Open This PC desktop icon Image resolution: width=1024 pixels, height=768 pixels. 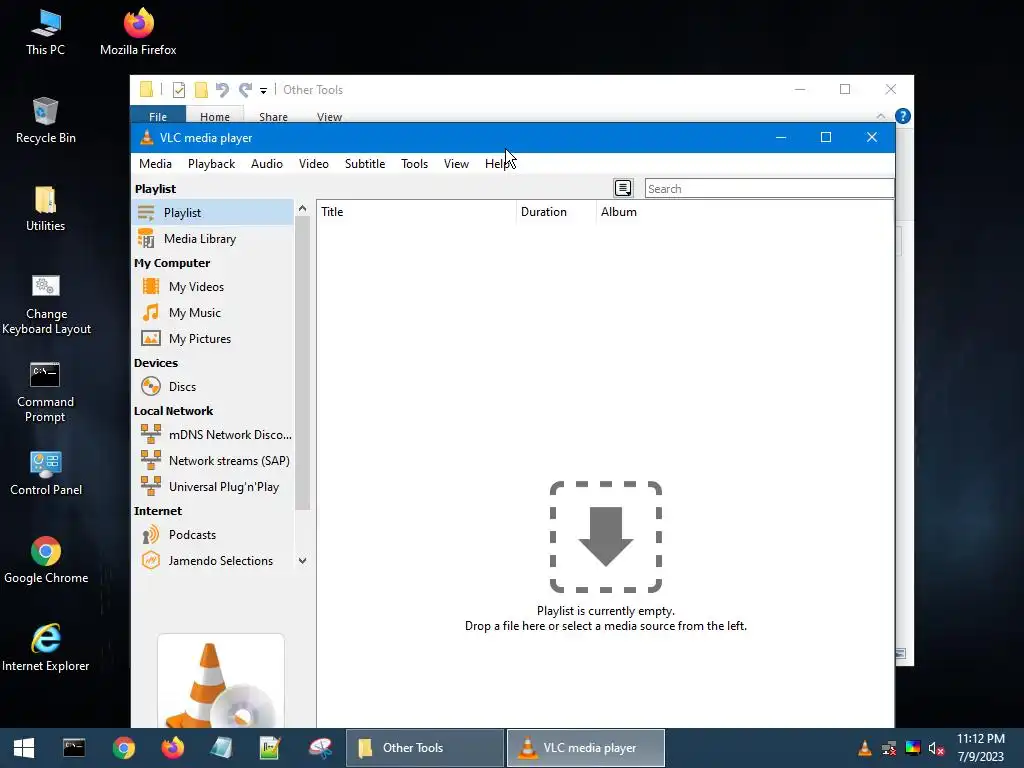click(x=46, y=33)
